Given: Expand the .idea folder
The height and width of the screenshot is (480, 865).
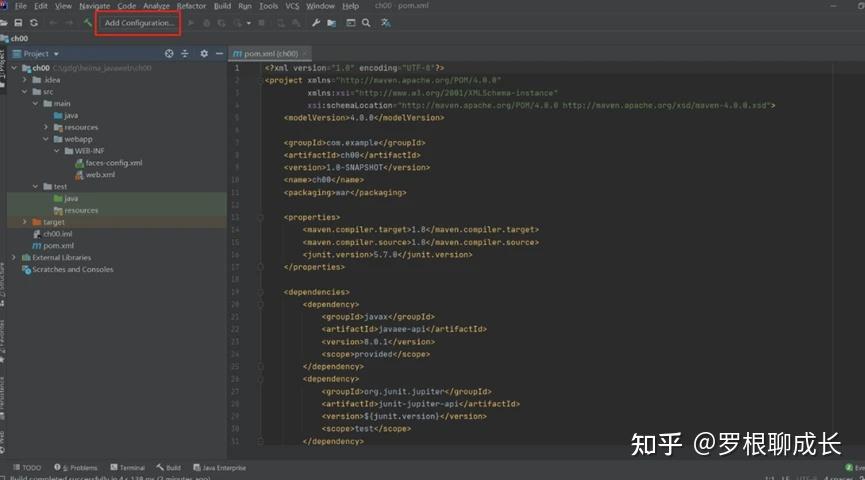Looking at the screenshot, I should tap(25, 80).
